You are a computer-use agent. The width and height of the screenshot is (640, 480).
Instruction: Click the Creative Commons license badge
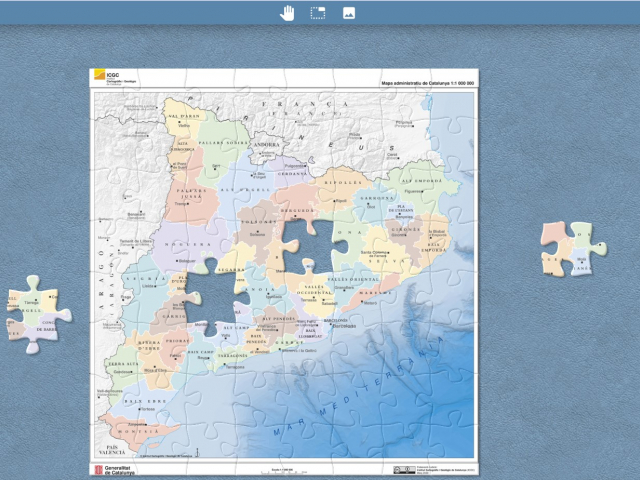tap(404, 470)
